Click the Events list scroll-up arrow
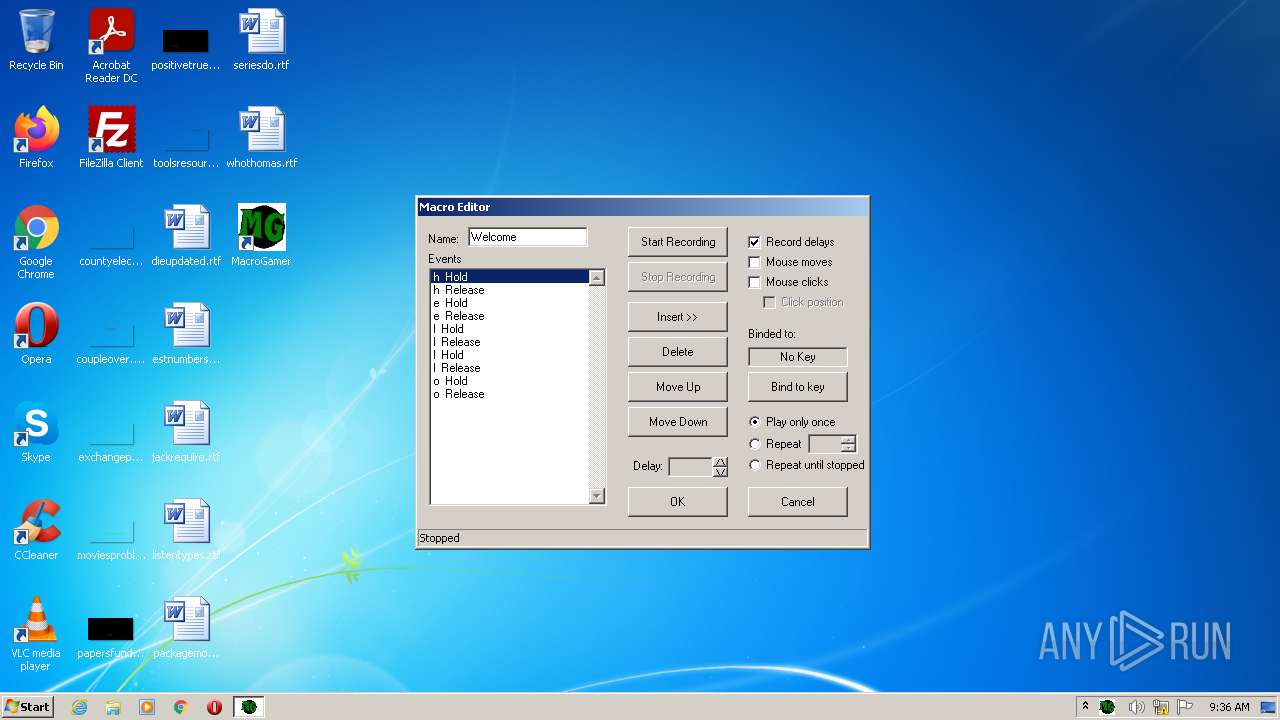Screen dimensions: 1280x720 pyautogui.click(x=597, y=278)
